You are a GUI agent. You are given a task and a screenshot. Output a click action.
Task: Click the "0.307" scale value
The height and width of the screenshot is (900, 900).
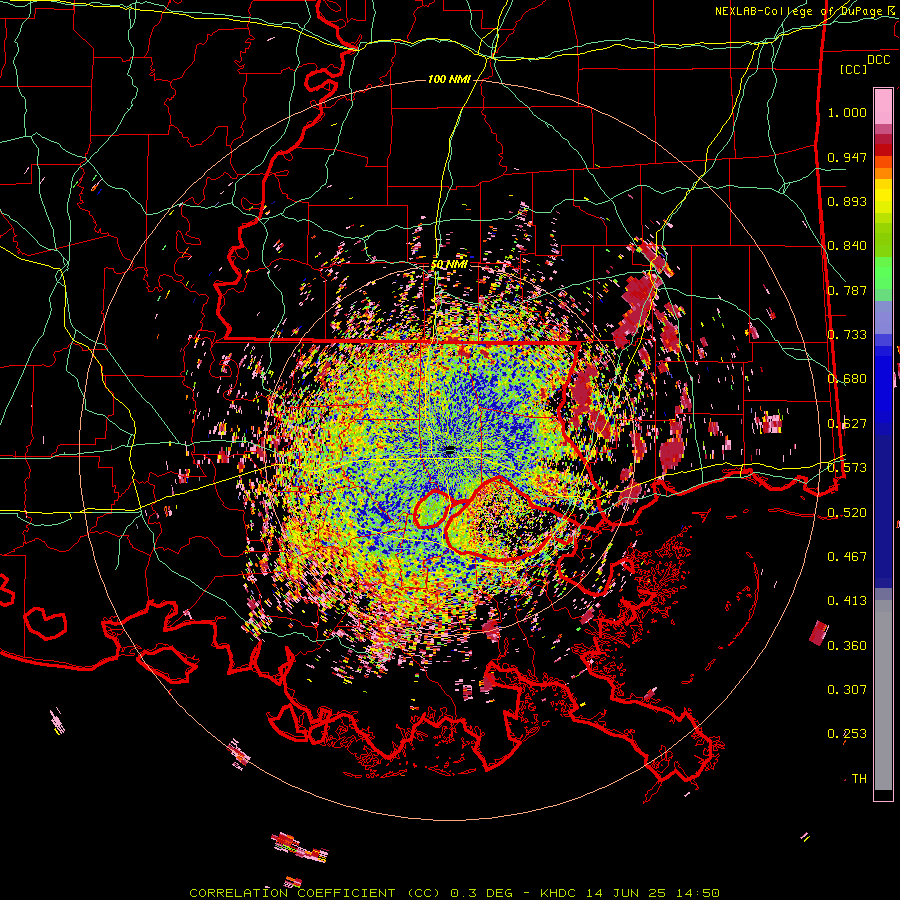point(847,689)
